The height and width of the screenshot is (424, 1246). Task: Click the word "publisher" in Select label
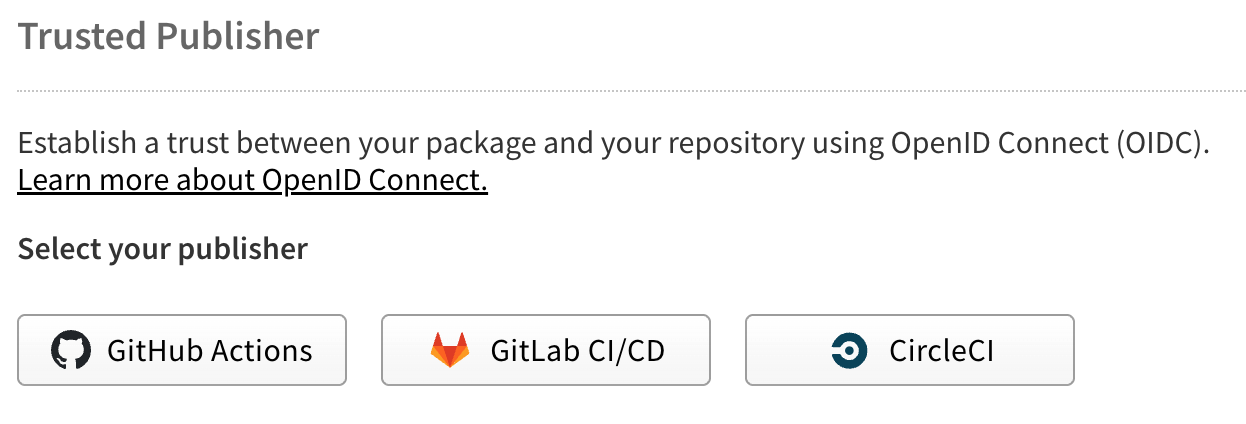click(243, 249)
